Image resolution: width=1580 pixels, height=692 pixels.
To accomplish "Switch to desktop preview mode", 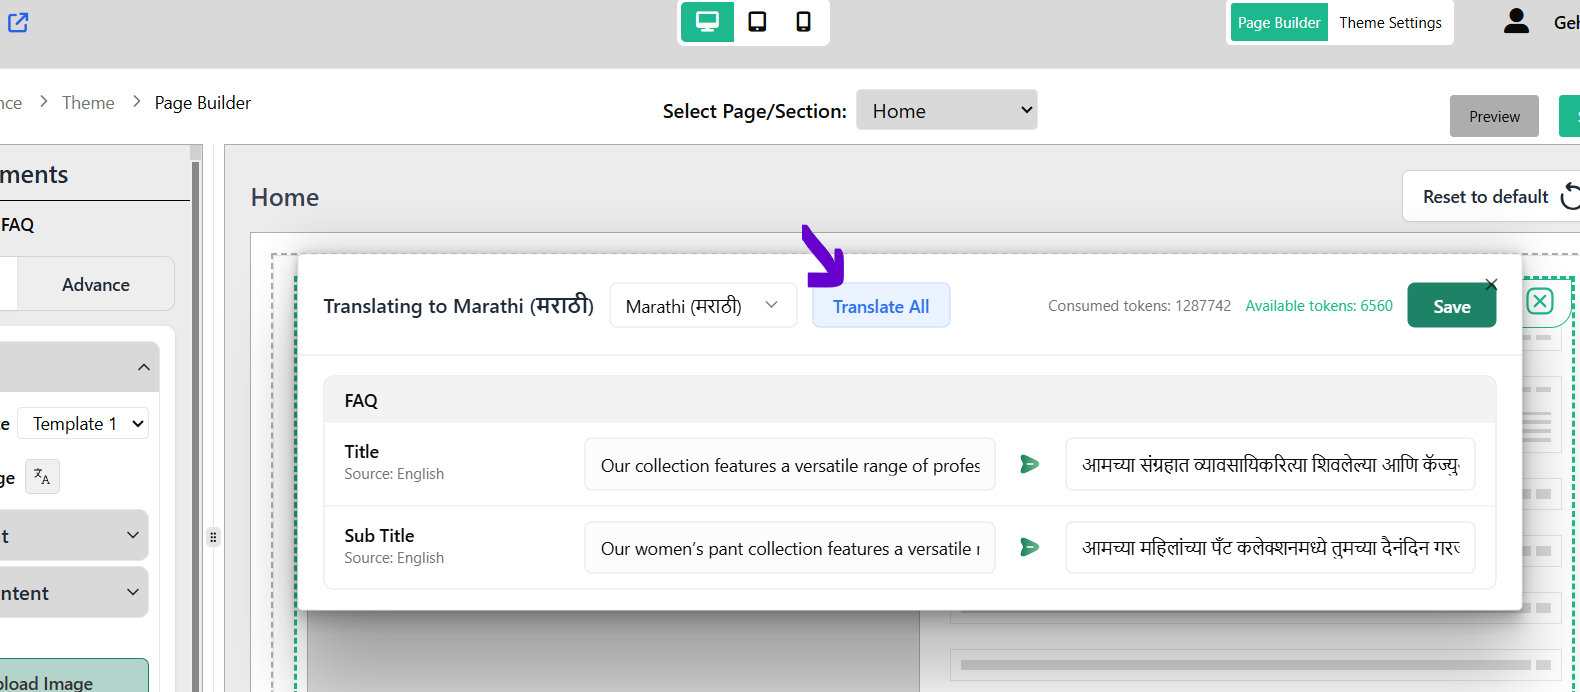I will tap(707, 22).
